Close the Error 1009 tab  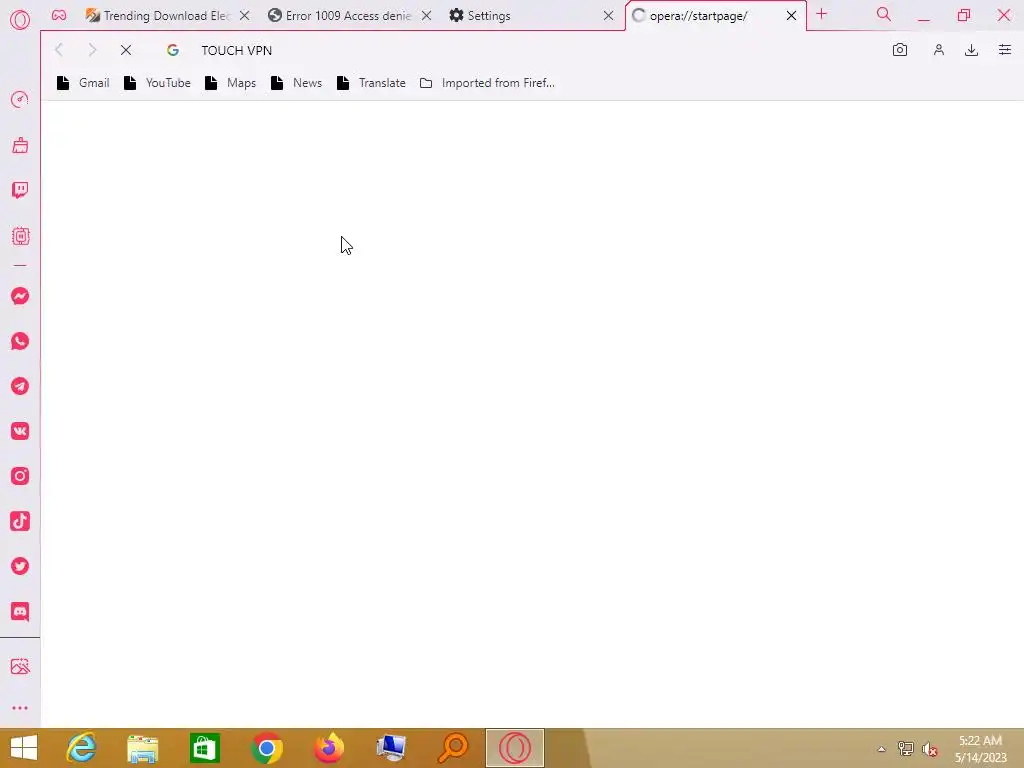(426, 16)
